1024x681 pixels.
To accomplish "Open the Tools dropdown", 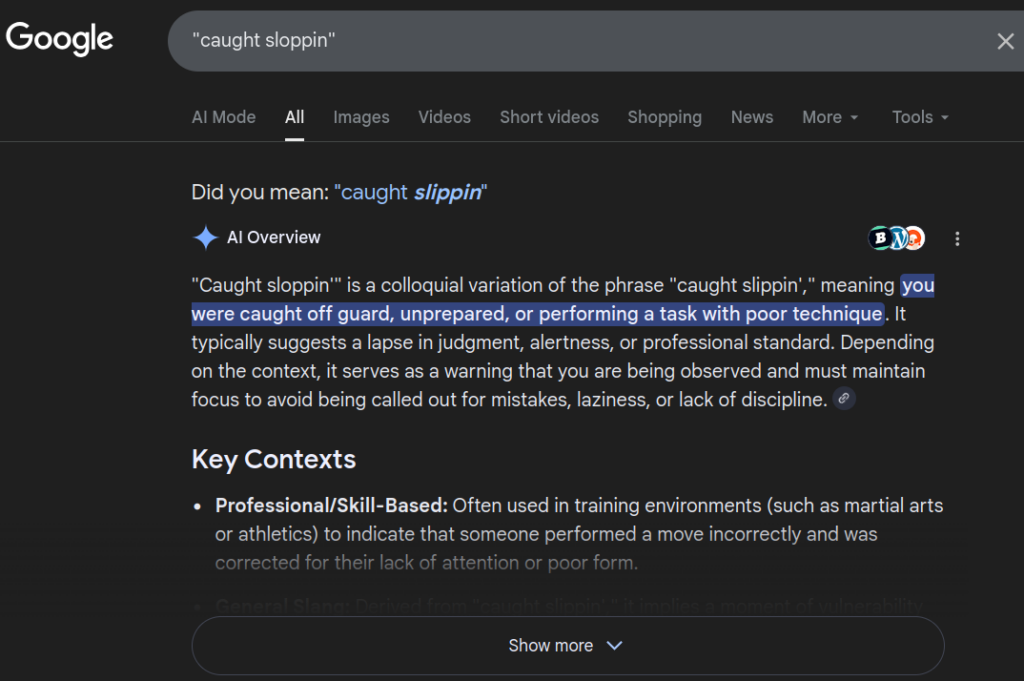I will [x=920, y=117].
